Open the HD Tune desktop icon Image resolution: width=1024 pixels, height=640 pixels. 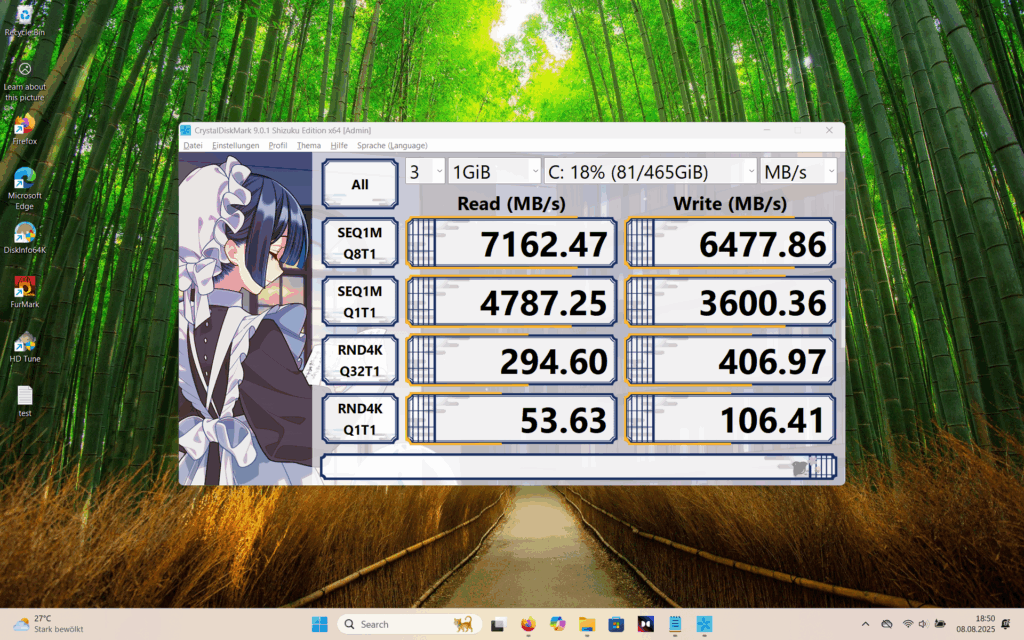click(25, 343)
